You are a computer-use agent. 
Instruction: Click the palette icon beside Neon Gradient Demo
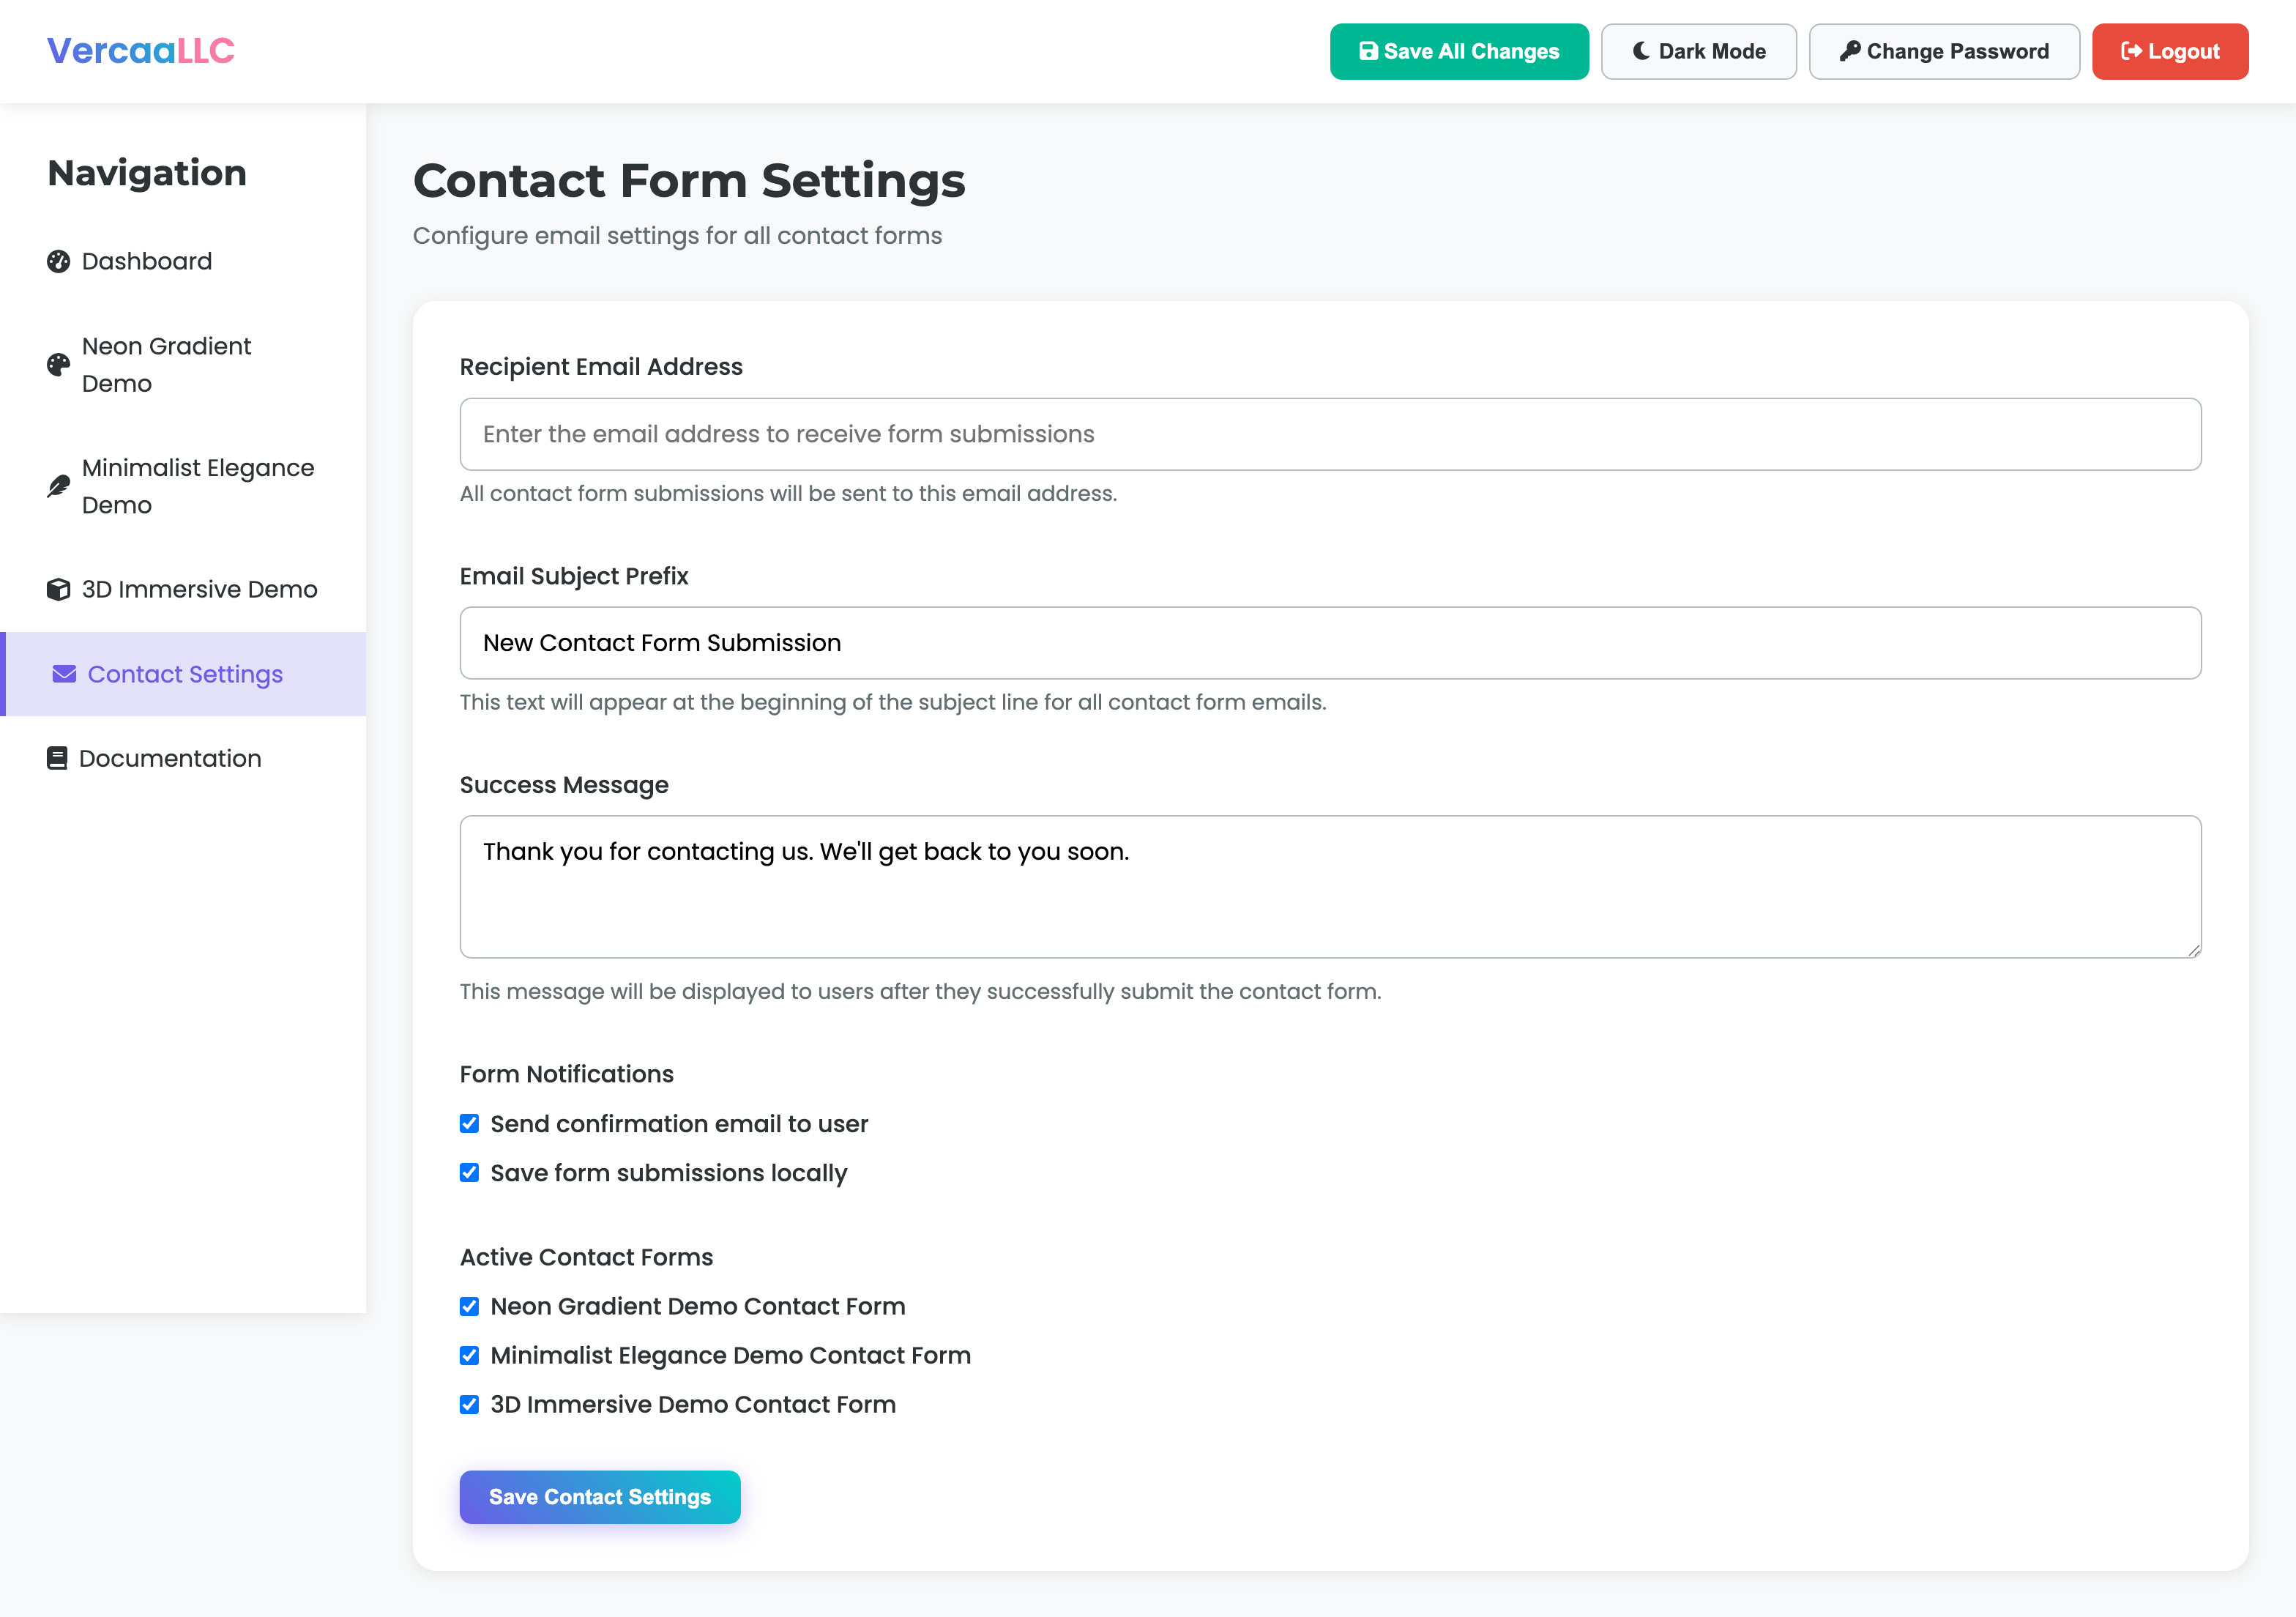click(x=59, y=365)
